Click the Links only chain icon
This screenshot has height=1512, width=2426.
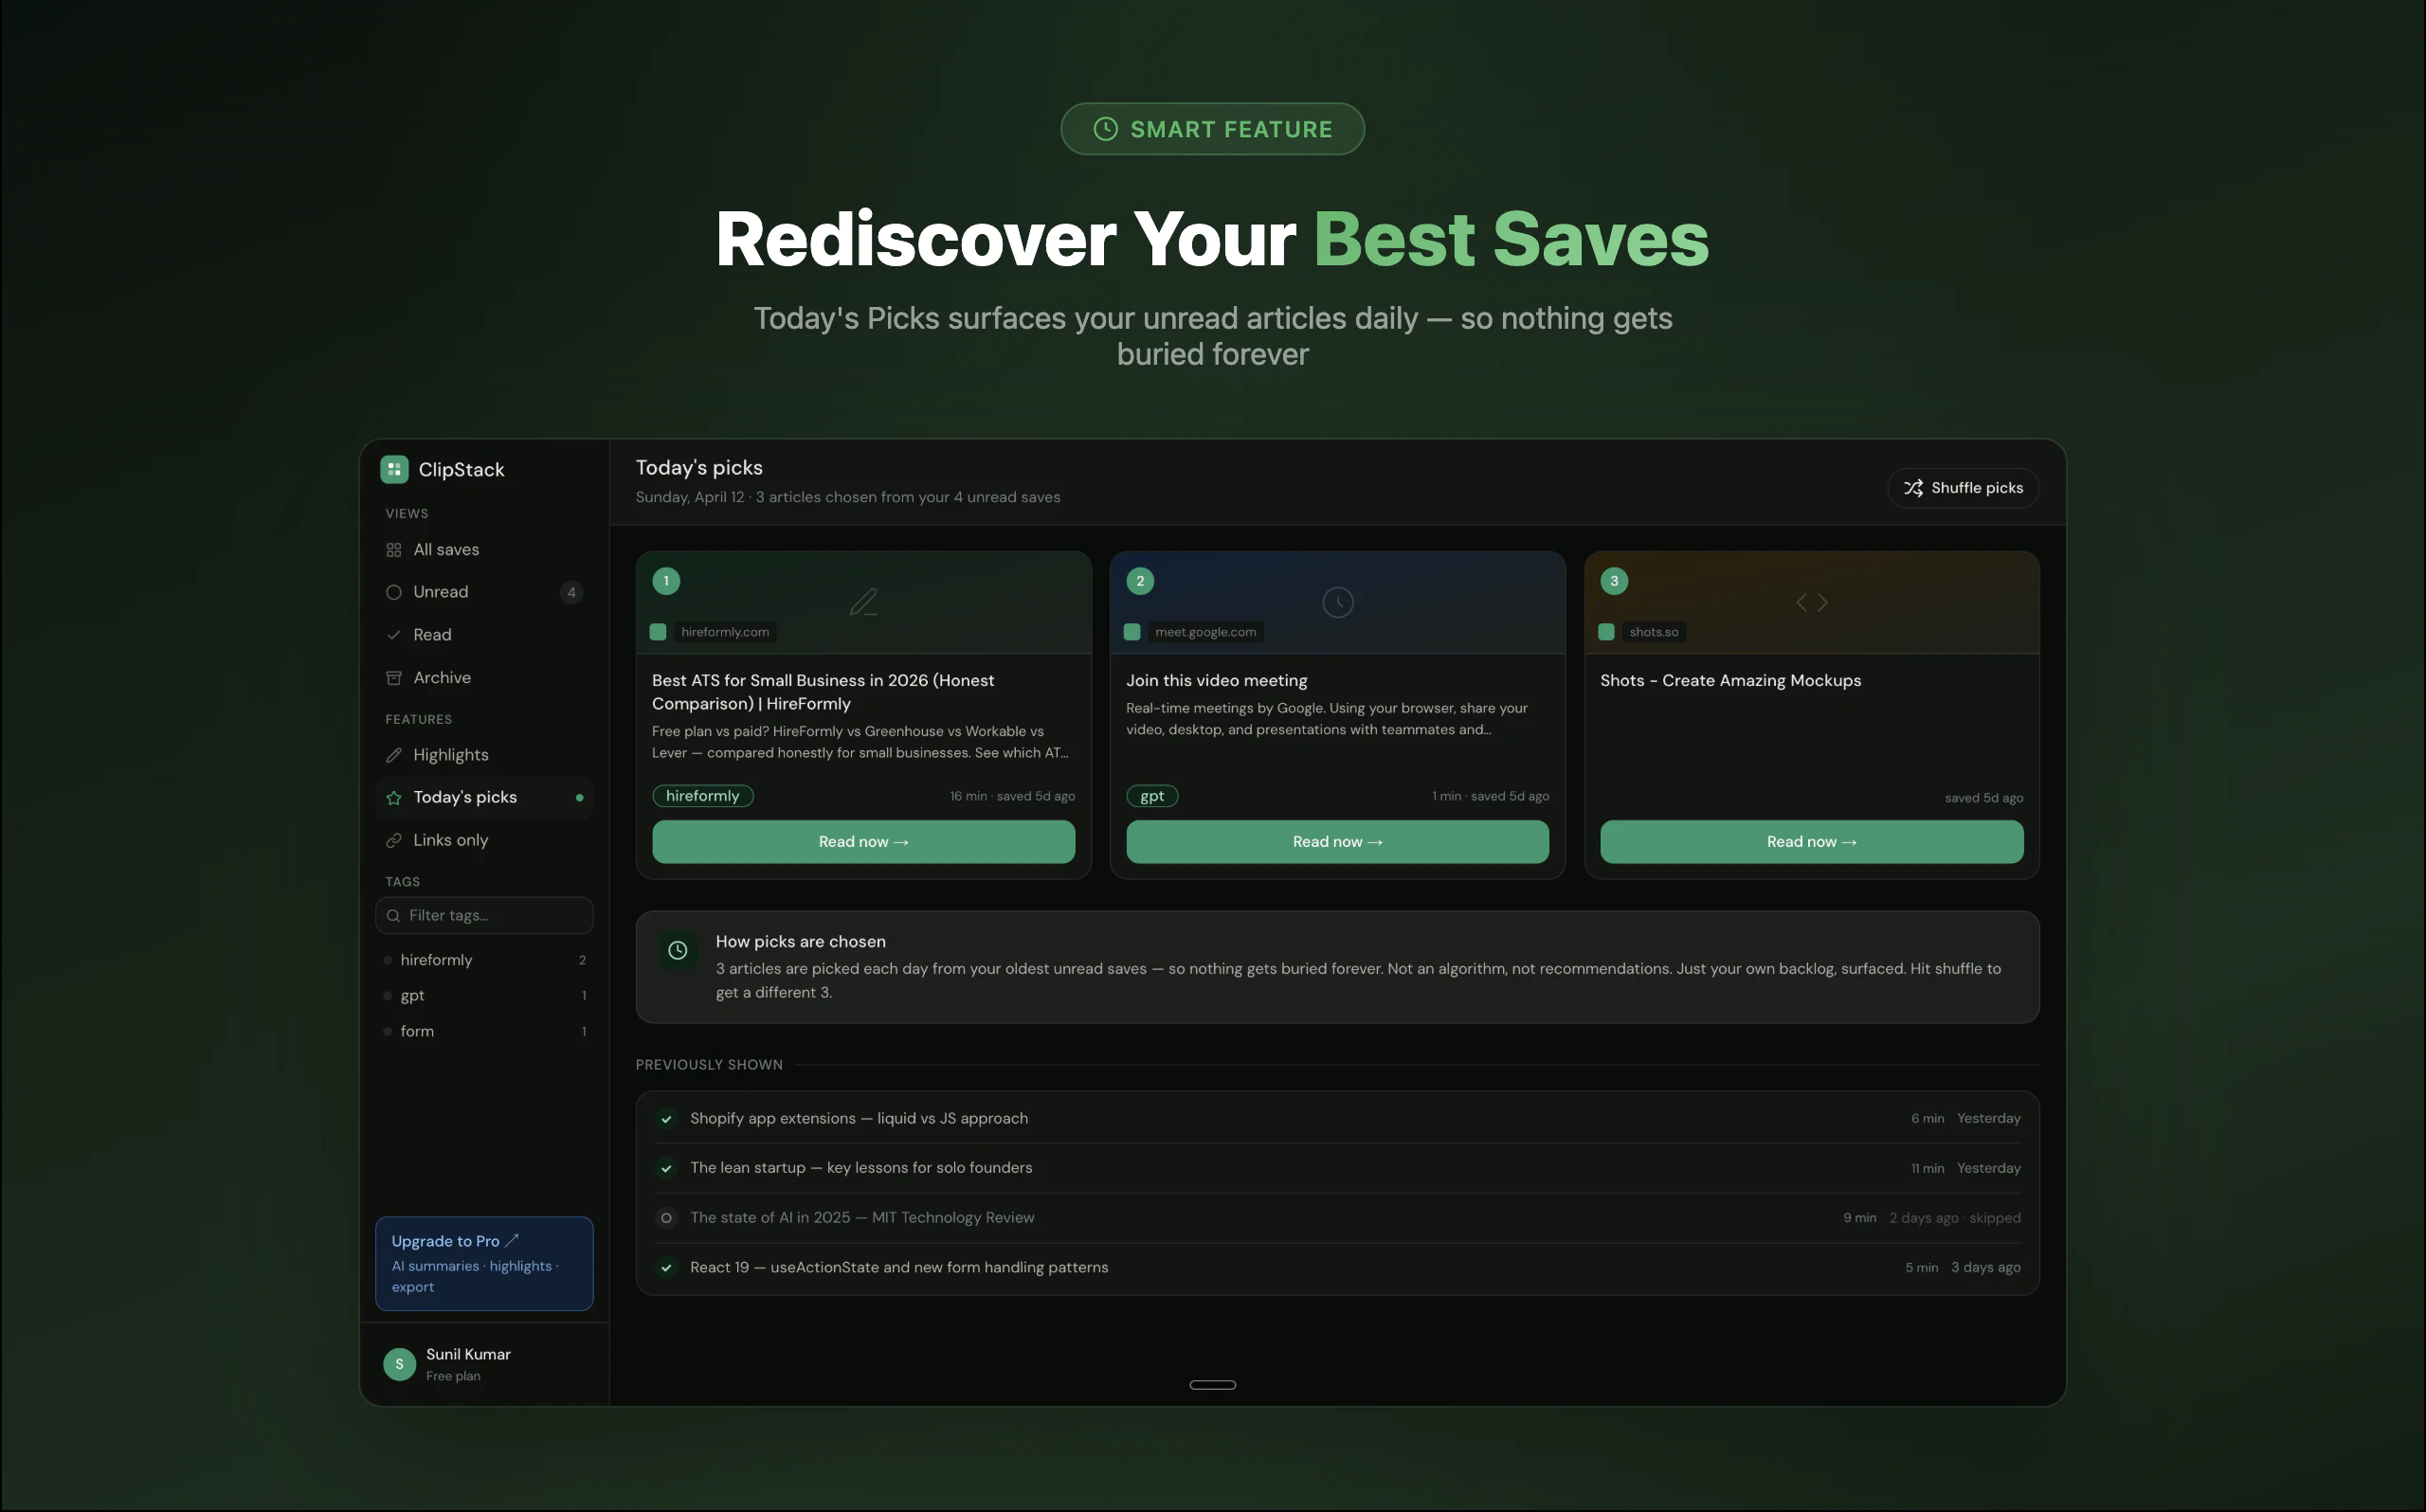(394, 840)
